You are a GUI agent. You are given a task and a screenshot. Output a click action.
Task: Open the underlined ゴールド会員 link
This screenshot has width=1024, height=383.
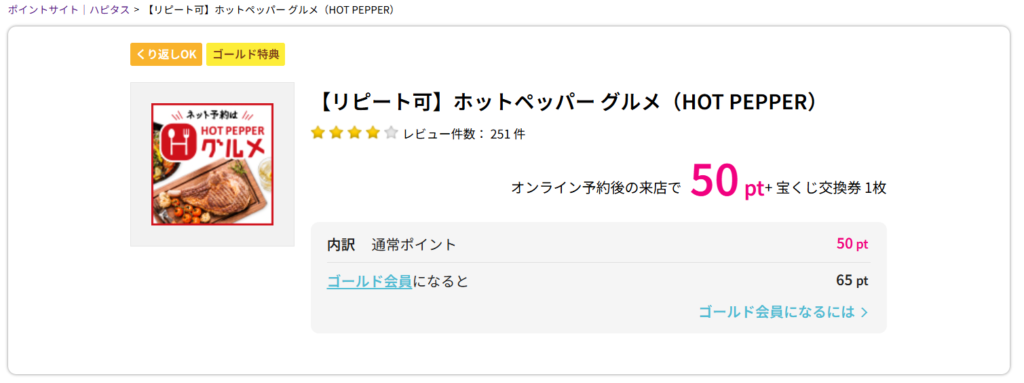point(370,282)
